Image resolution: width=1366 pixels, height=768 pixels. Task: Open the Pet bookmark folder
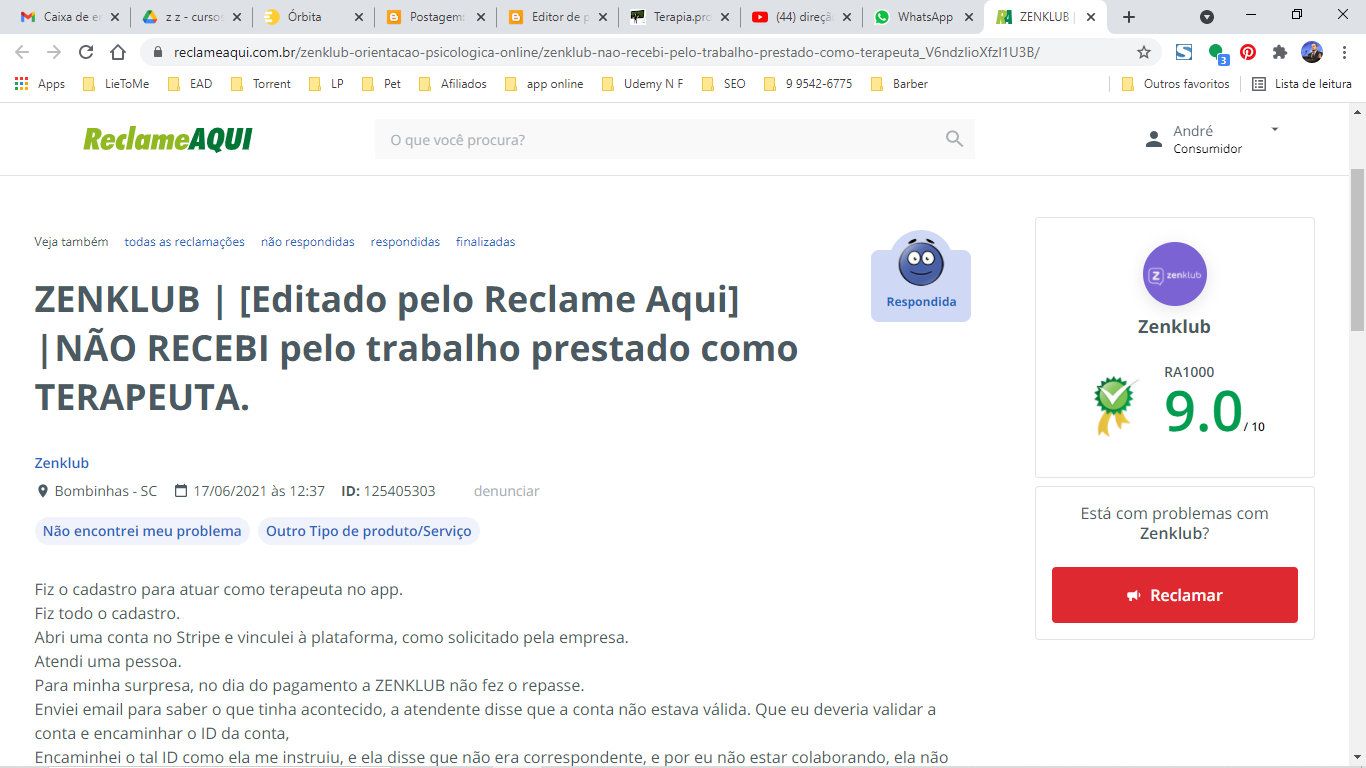(381, 84)
